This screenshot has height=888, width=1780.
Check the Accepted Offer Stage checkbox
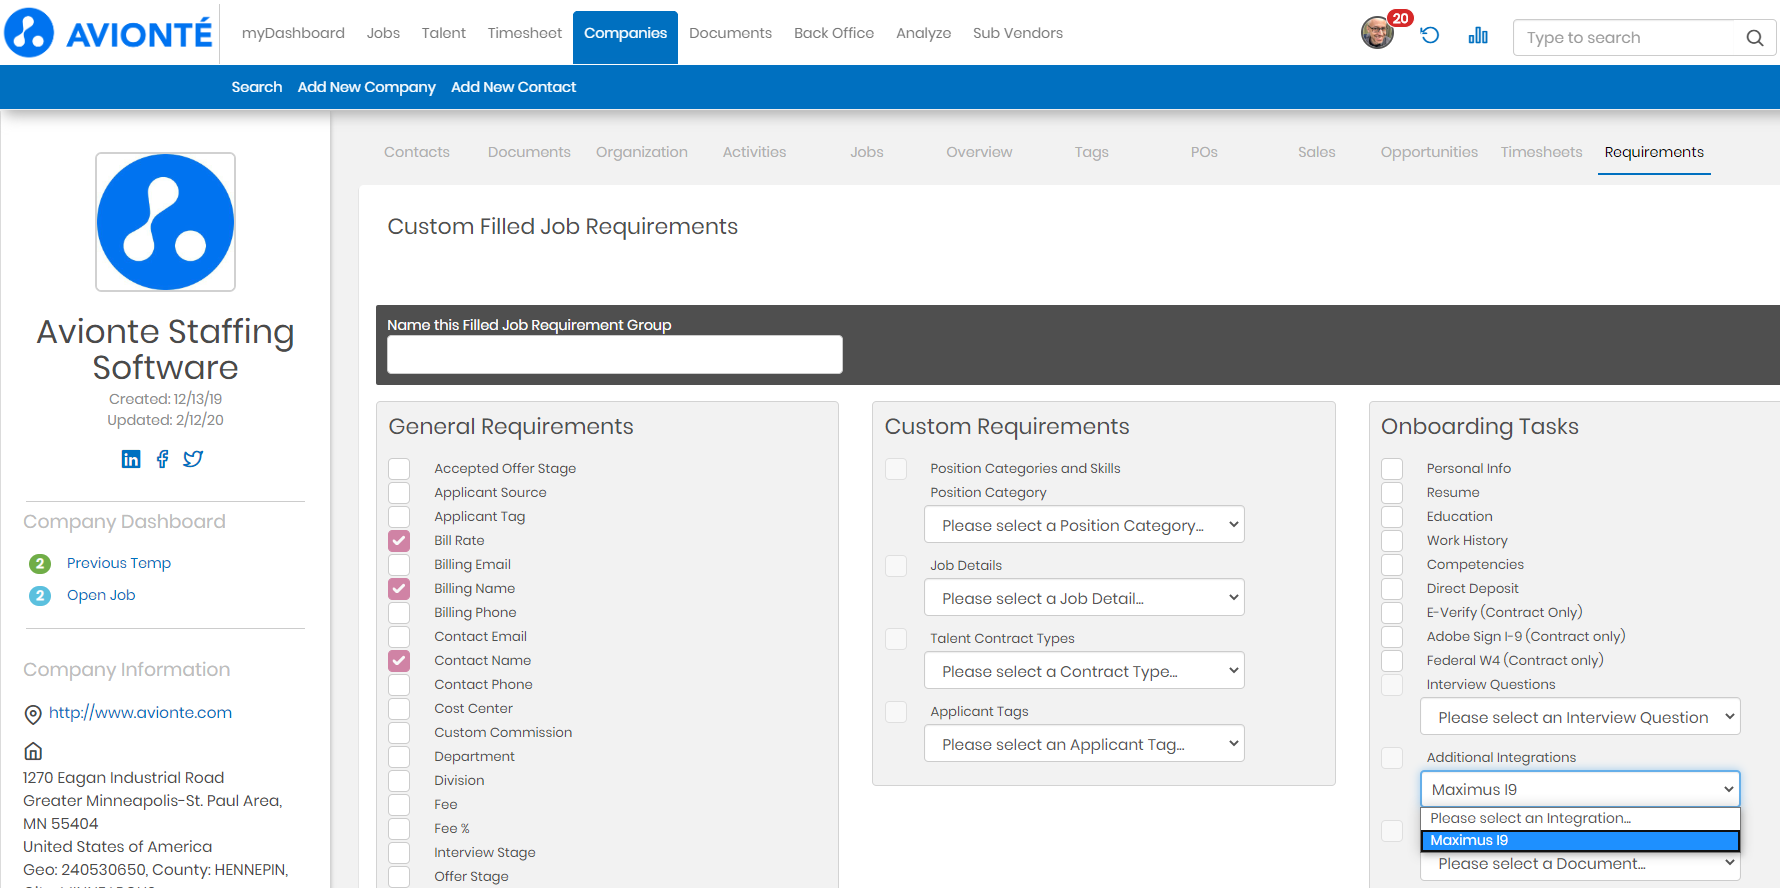pyautogui.click(x=399, y=469)
